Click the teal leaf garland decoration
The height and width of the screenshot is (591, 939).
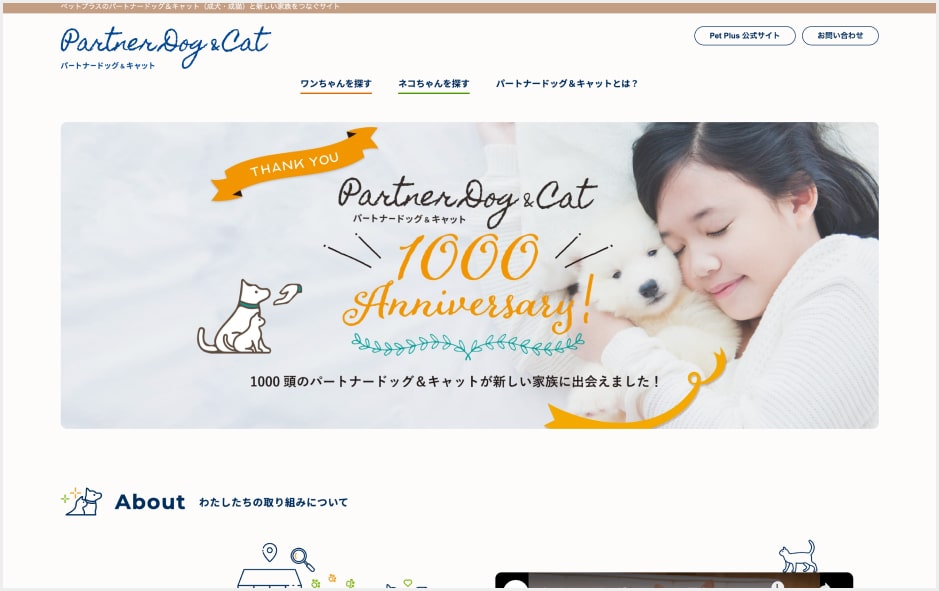tap(468, 345)
